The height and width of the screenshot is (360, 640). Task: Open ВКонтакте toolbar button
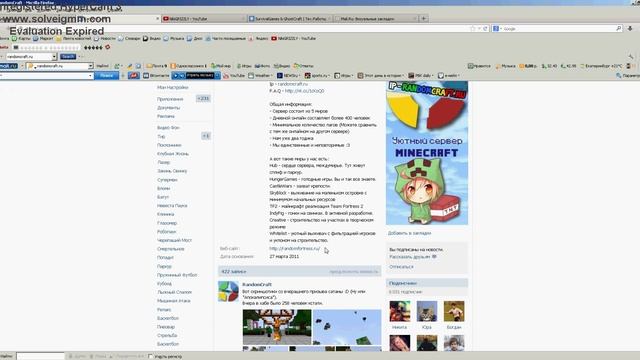click(156, 76)
